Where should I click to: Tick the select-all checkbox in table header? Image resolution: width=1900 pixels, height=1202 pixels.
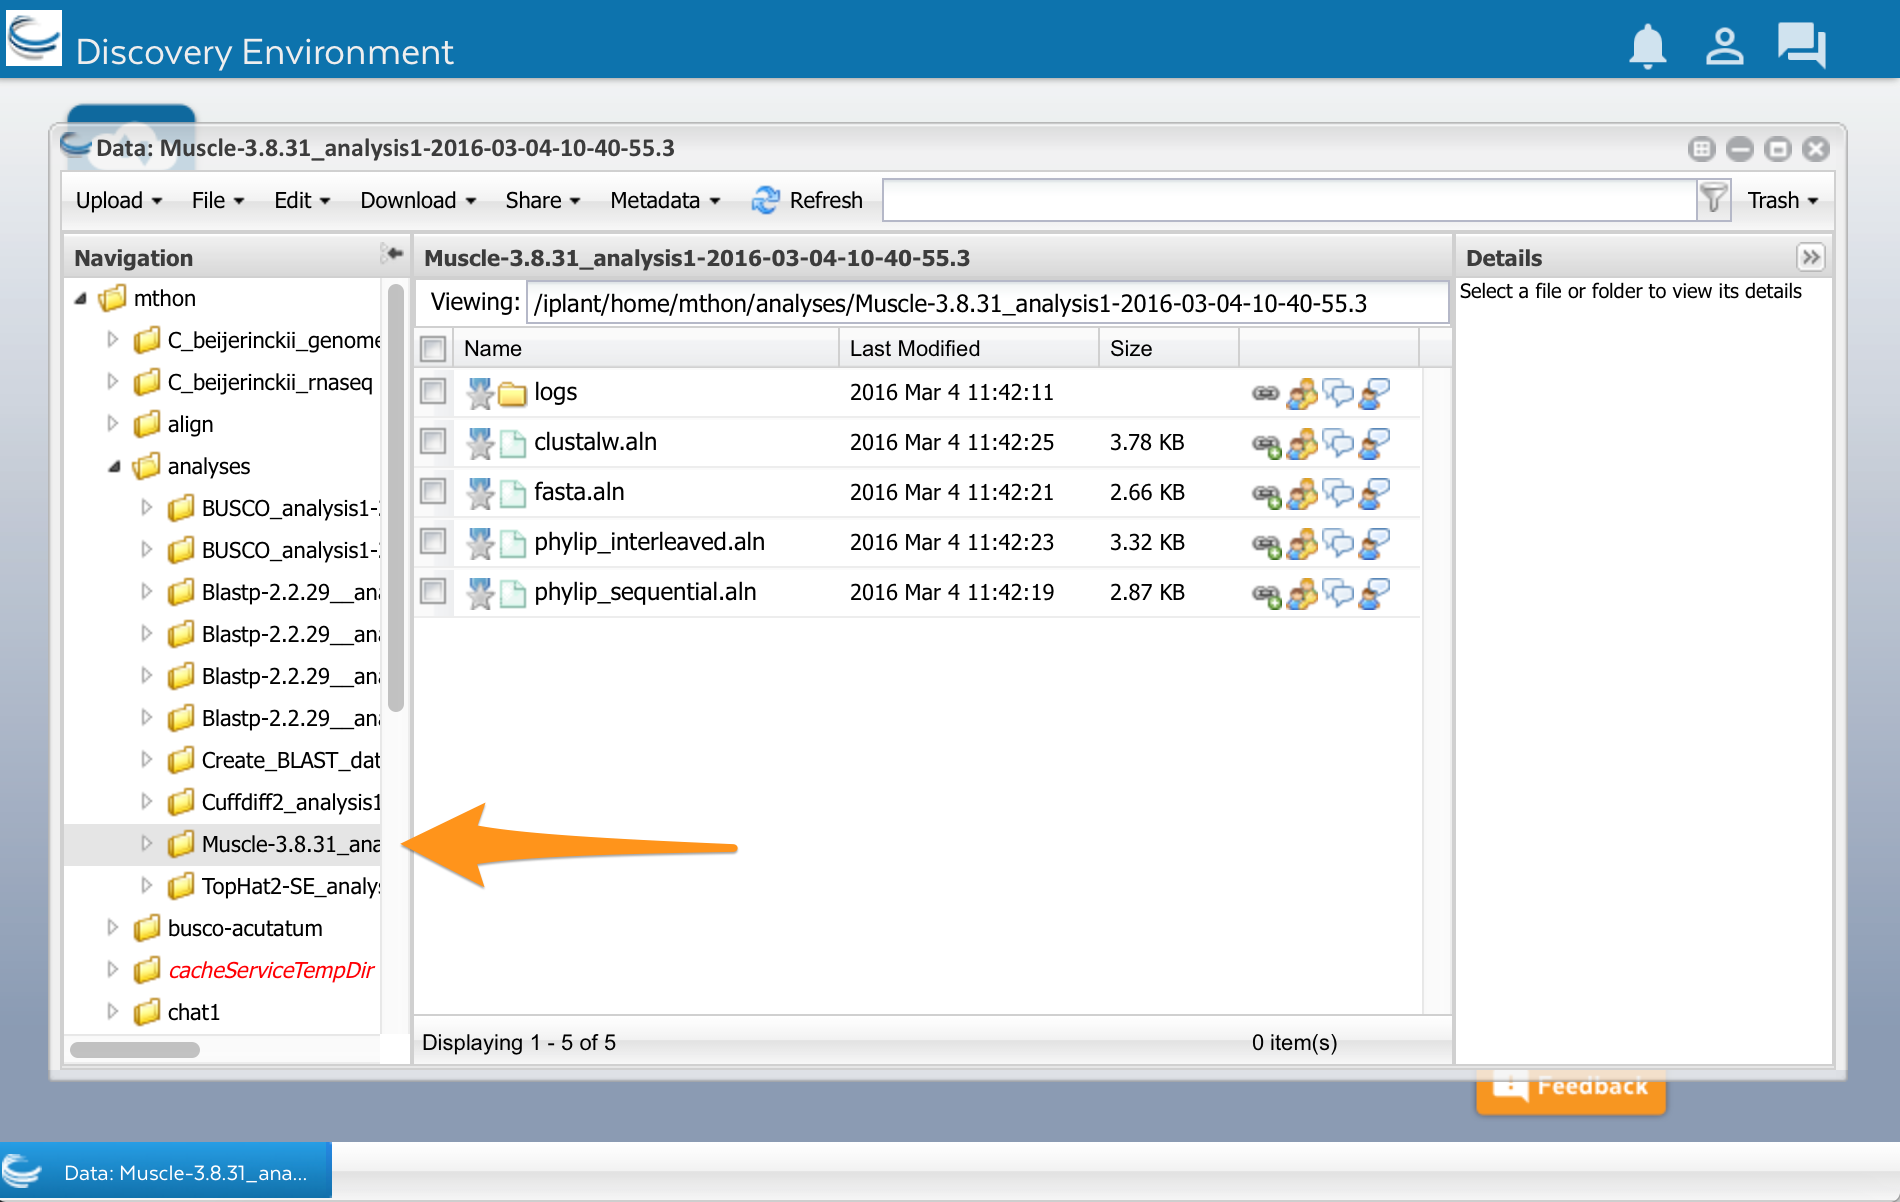[x=433, y=349]
